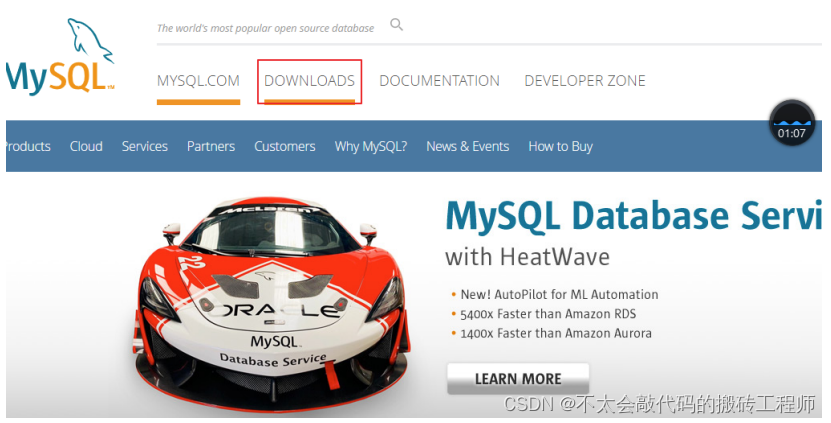This screenshot has height=423, width=831.
Task: Select the Partners menu item
Action: pos(211,146)
